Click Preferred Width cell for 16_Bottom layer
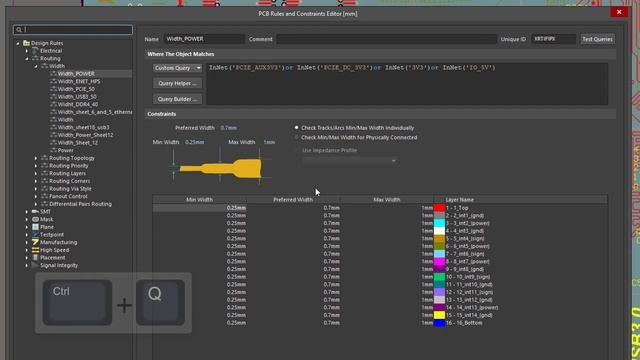 (293, 323)
